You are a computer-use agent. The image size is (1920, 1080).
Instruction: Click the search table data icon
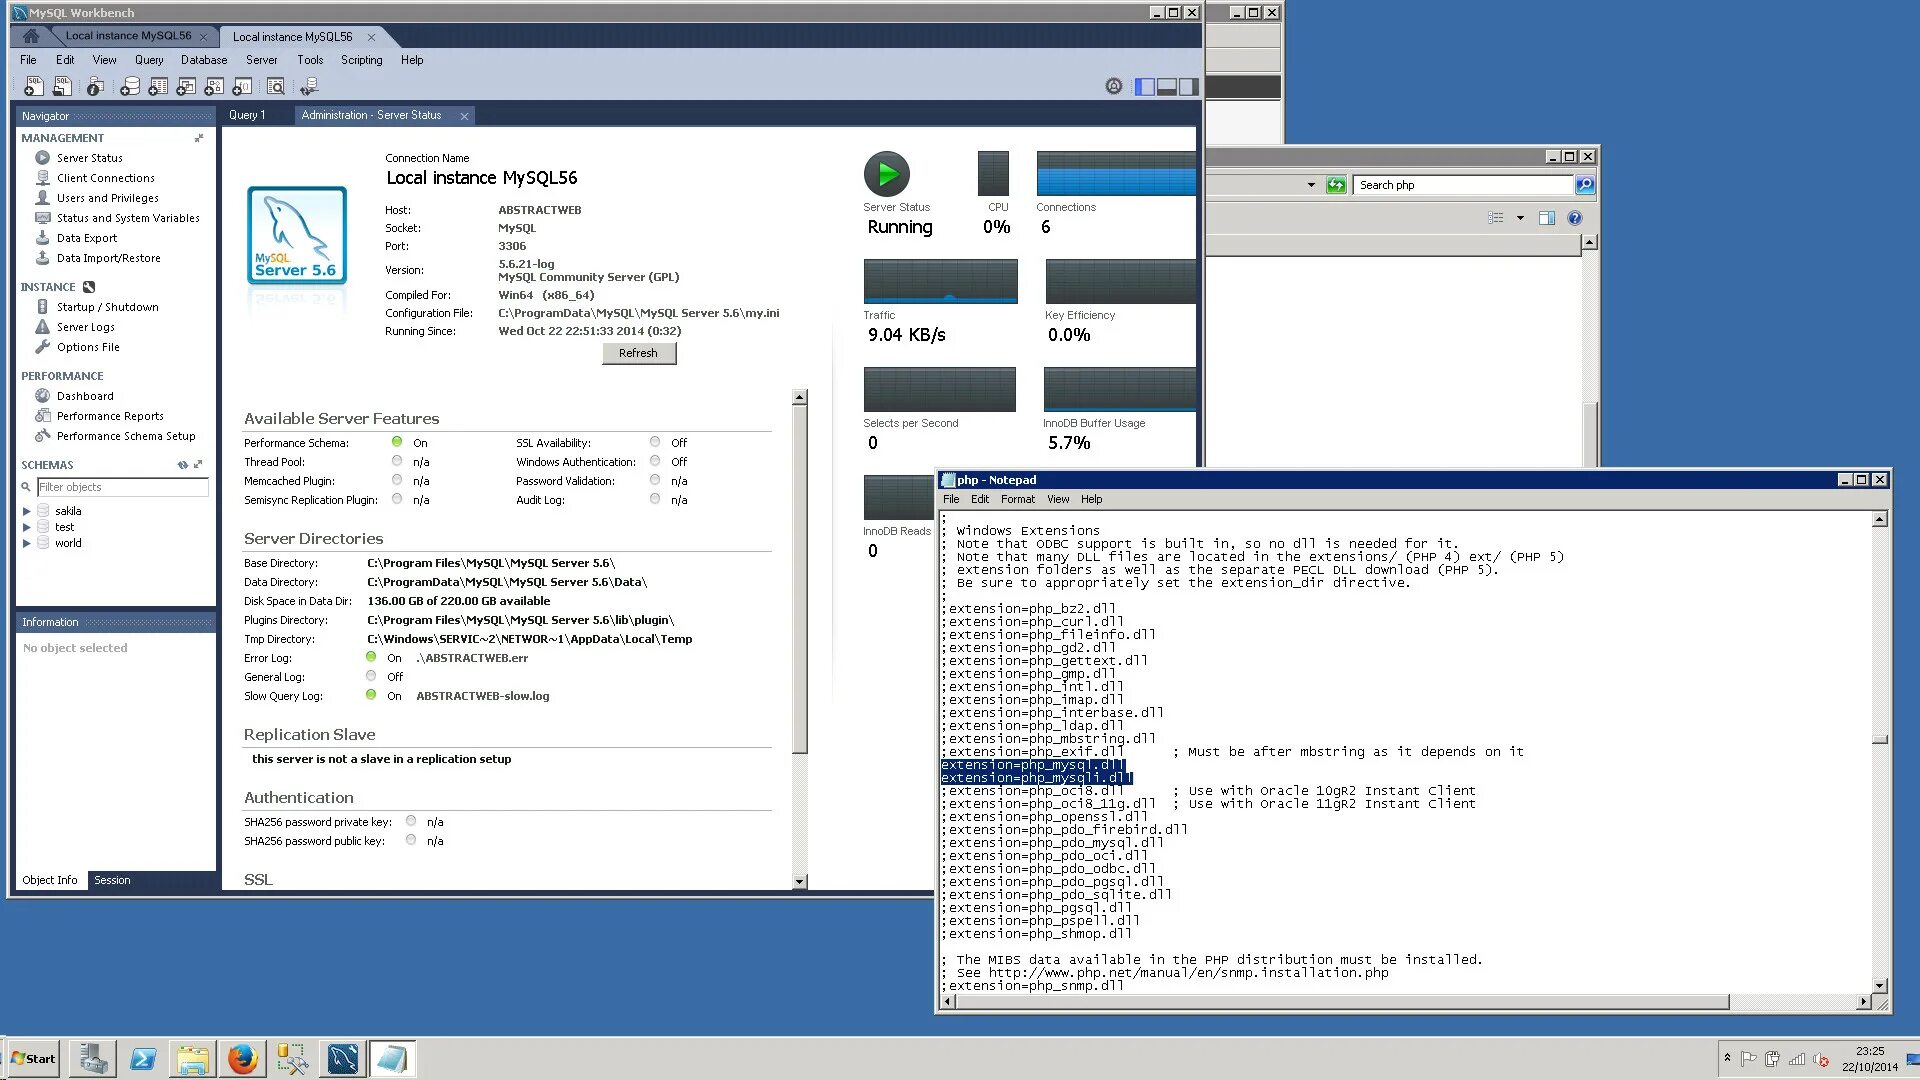coord(276,87)
